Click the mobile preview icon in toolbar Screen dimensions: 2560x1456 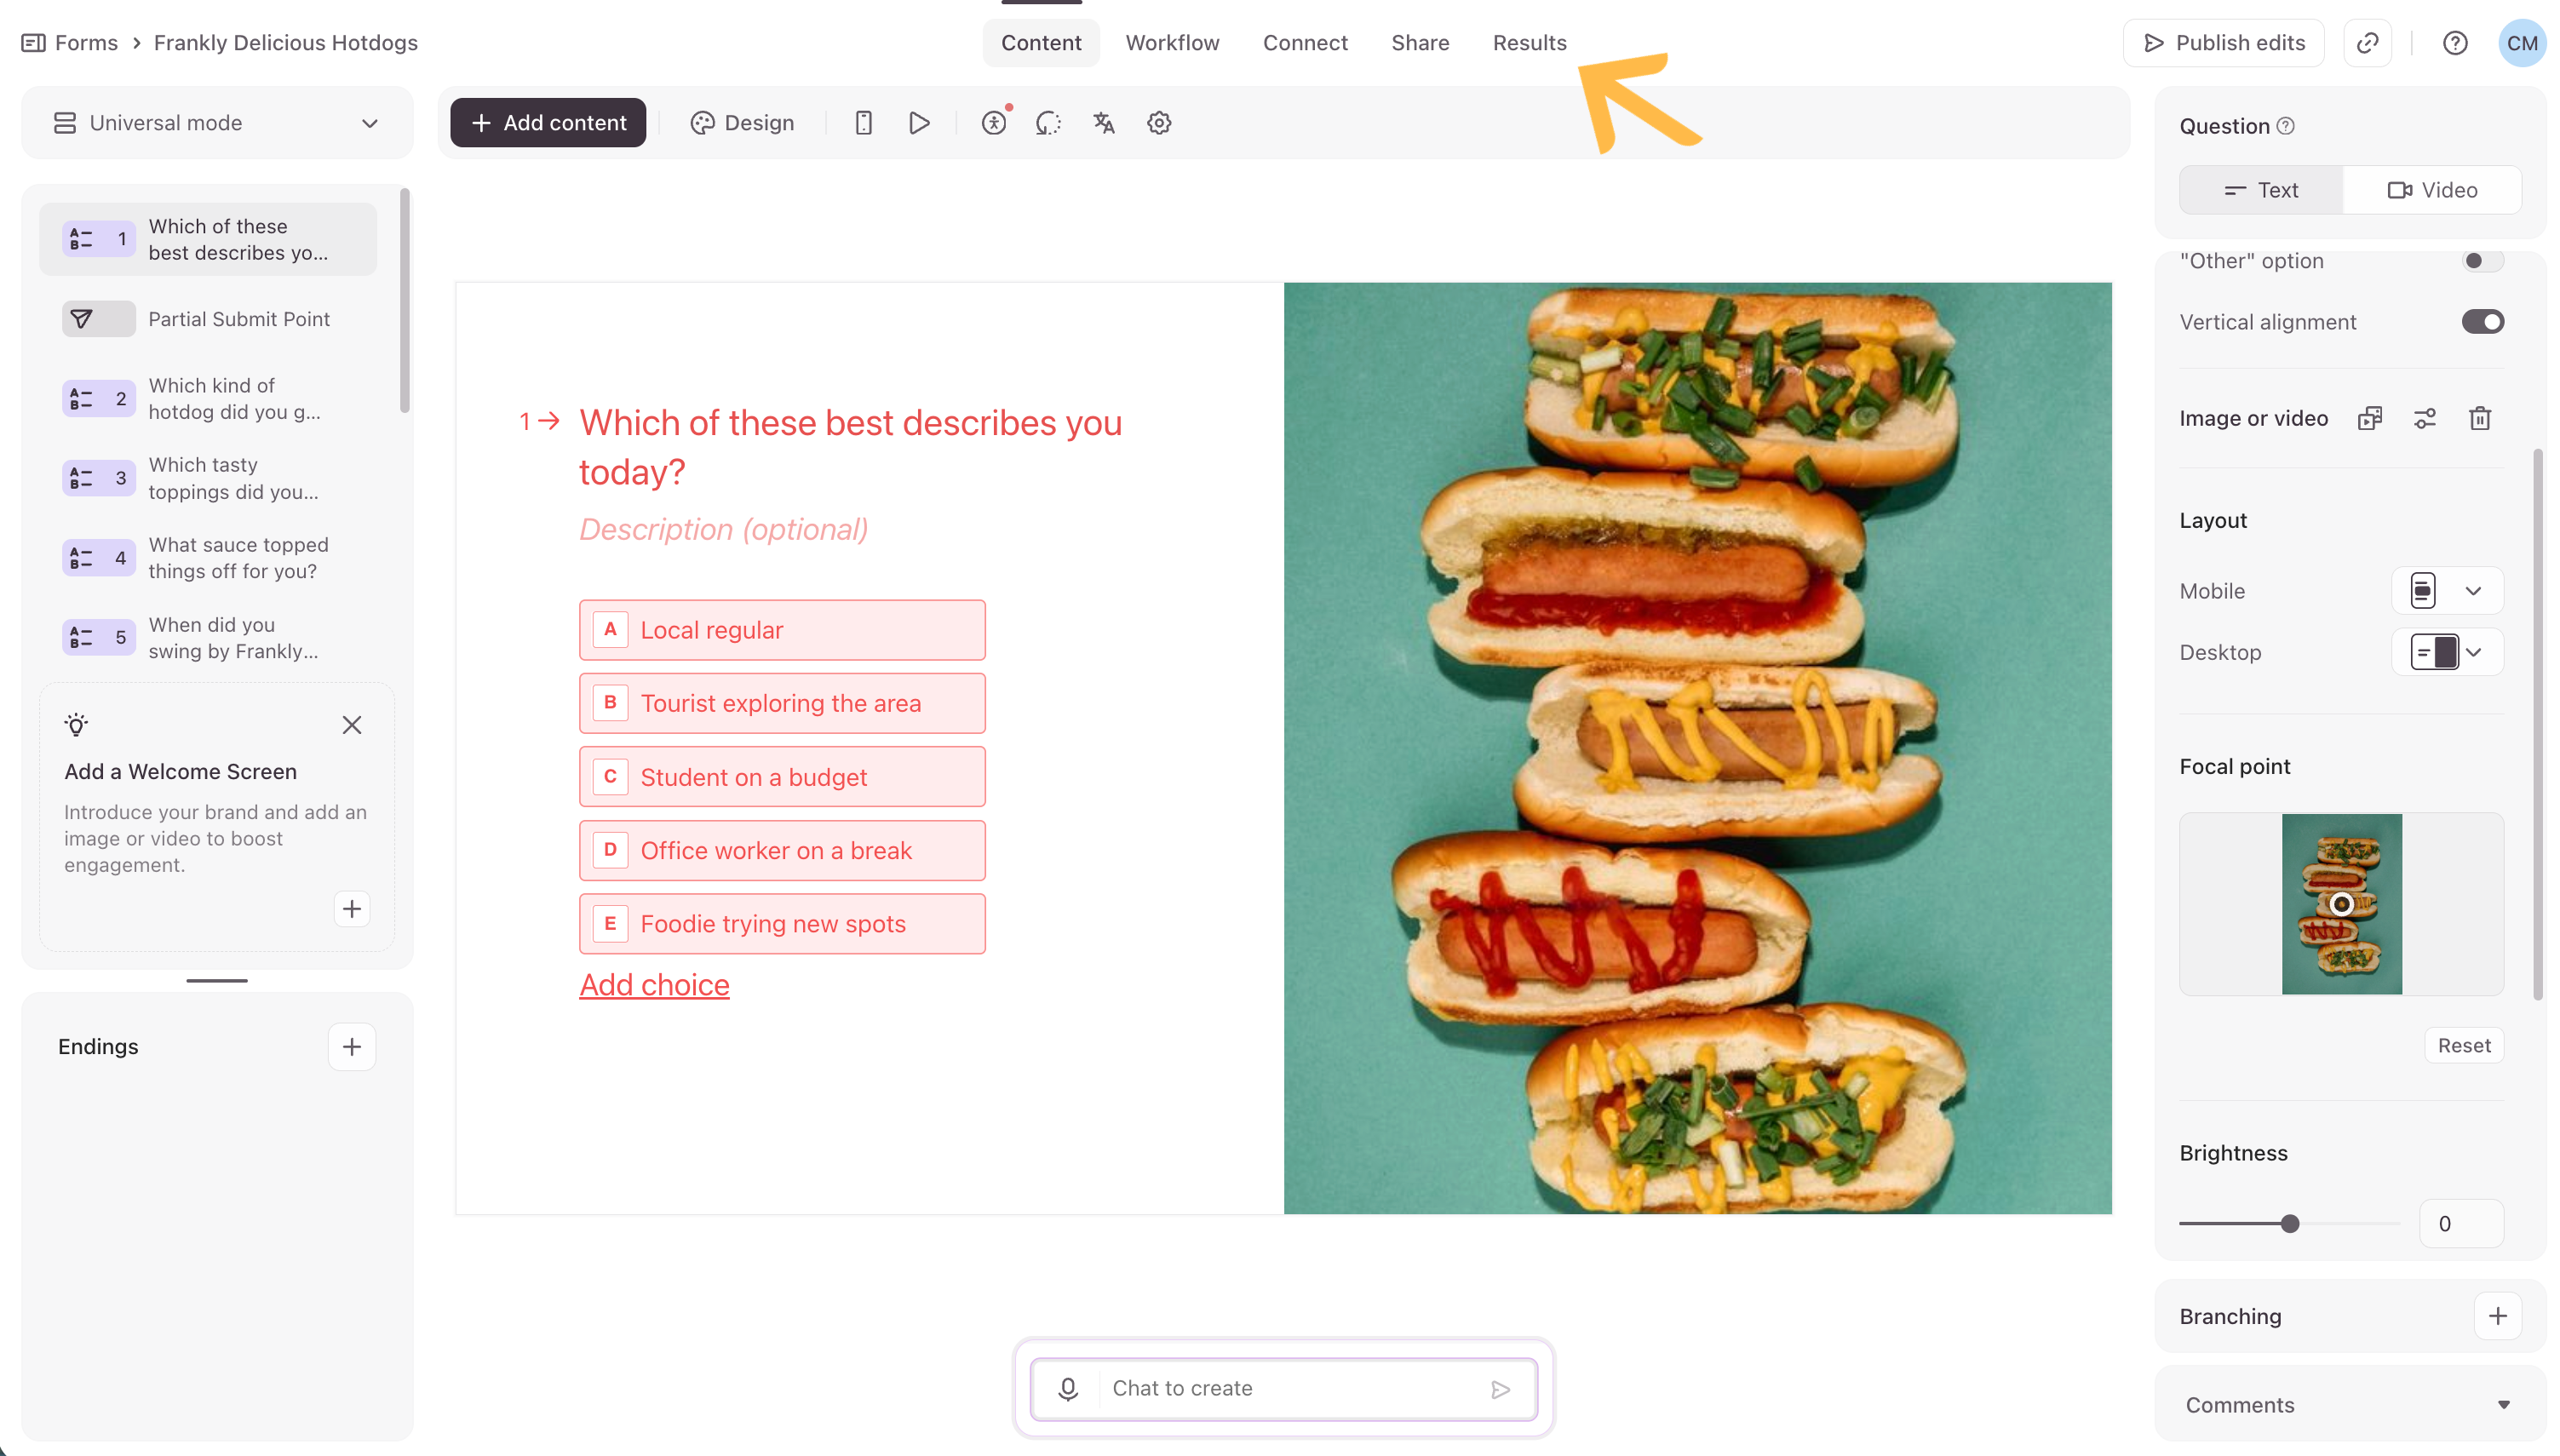[863, 123]
